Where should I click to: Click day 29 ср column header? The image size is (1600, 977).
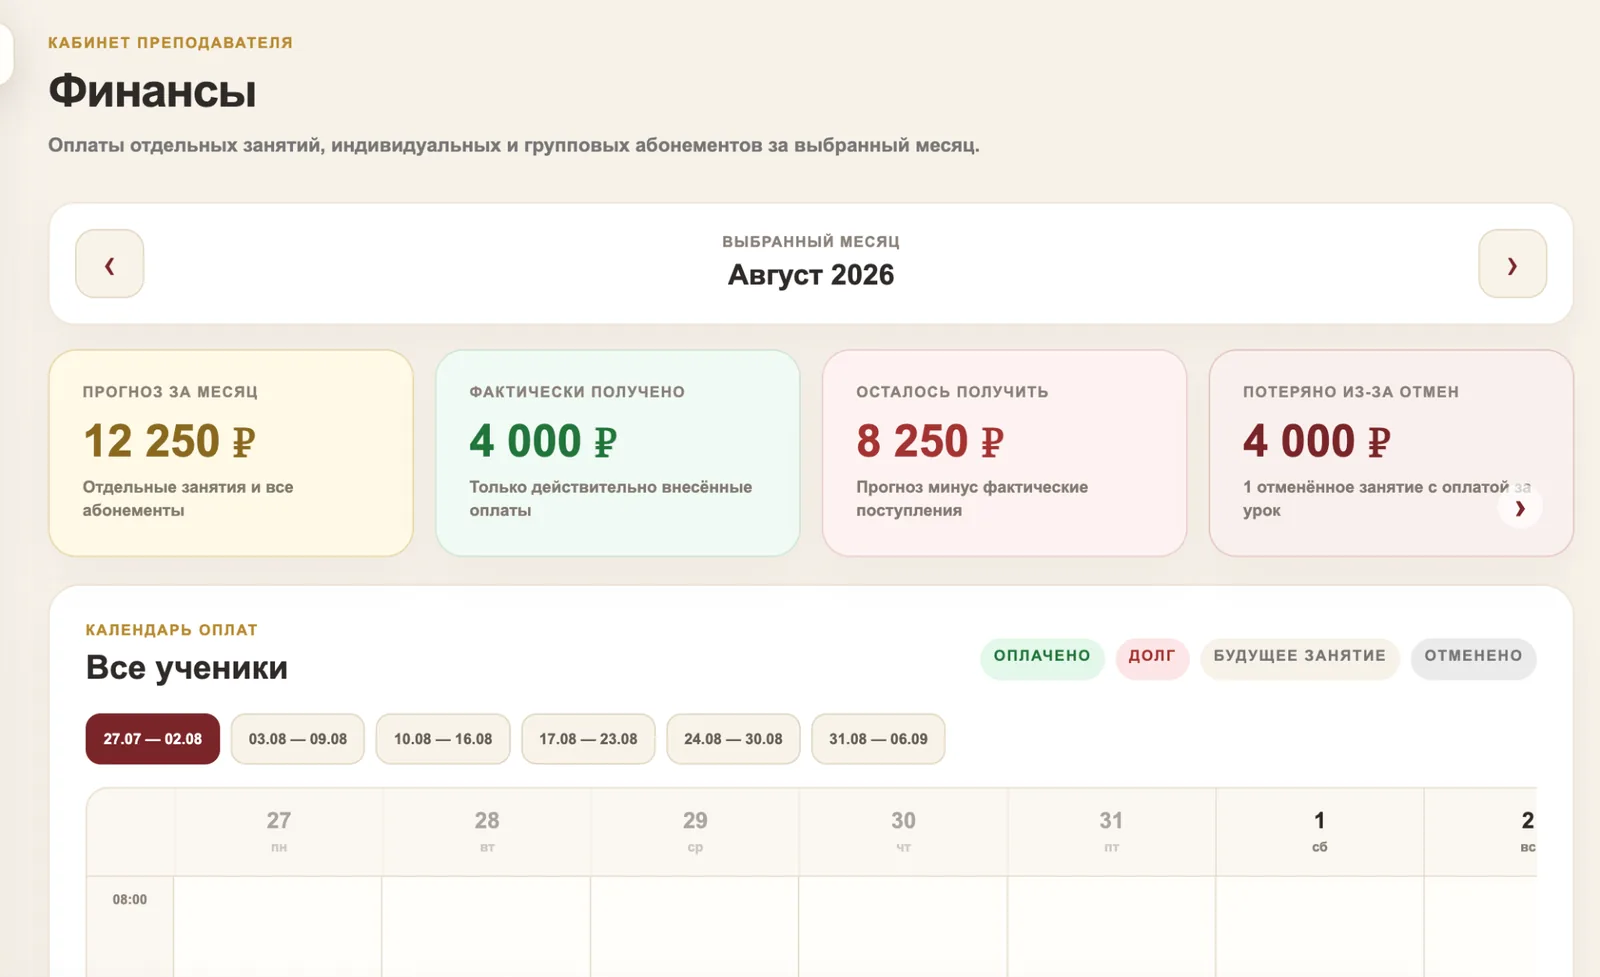click(x=695, y=832)
